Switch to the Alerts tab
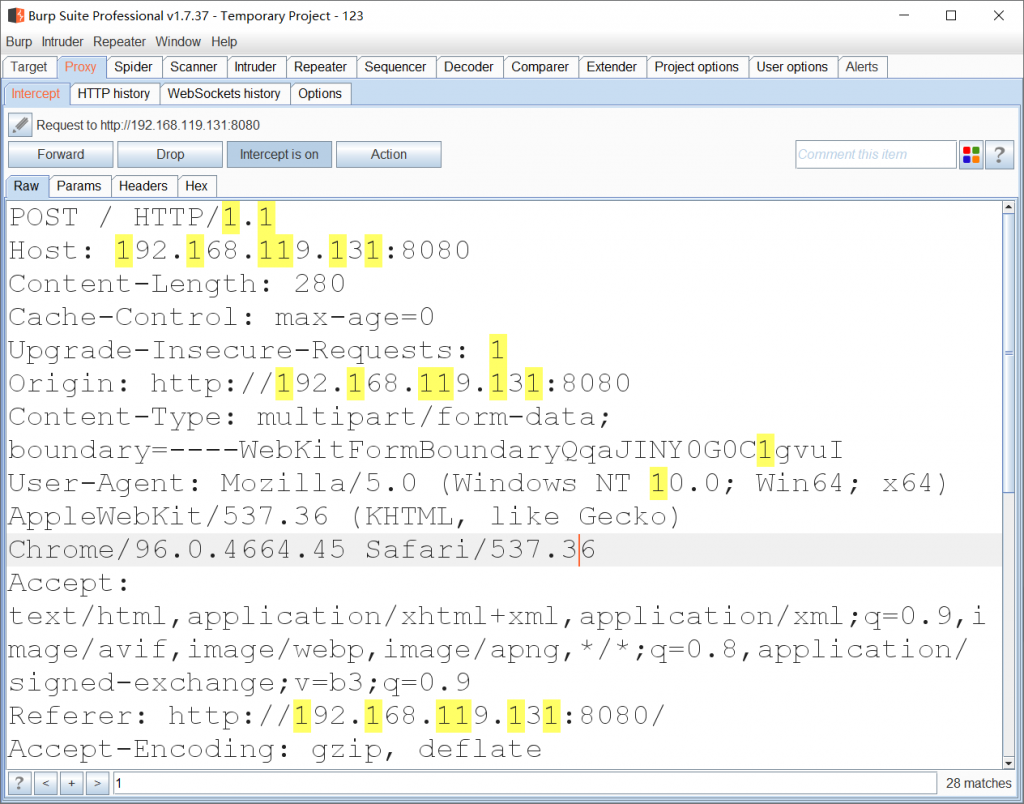The width and height of the screenshot is (1024, 804). coord(861,67)
